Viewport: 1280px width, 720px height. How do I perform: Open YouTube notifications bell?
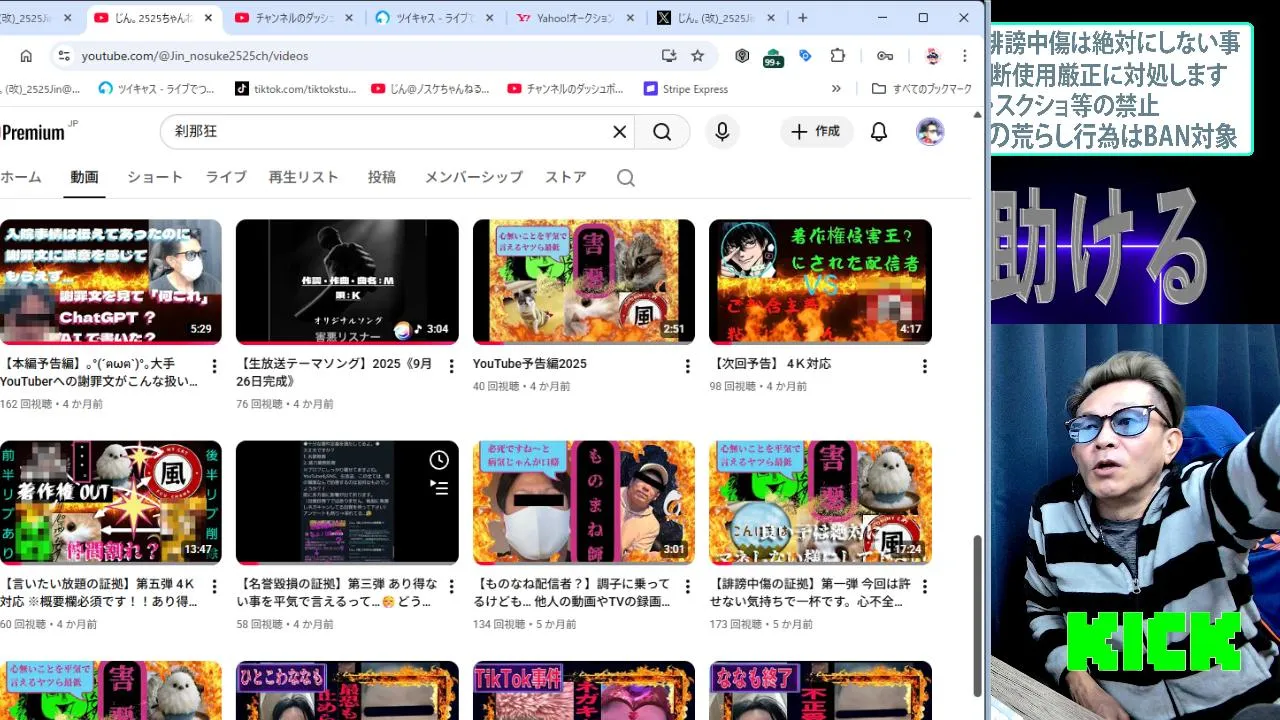coord(879,132)
